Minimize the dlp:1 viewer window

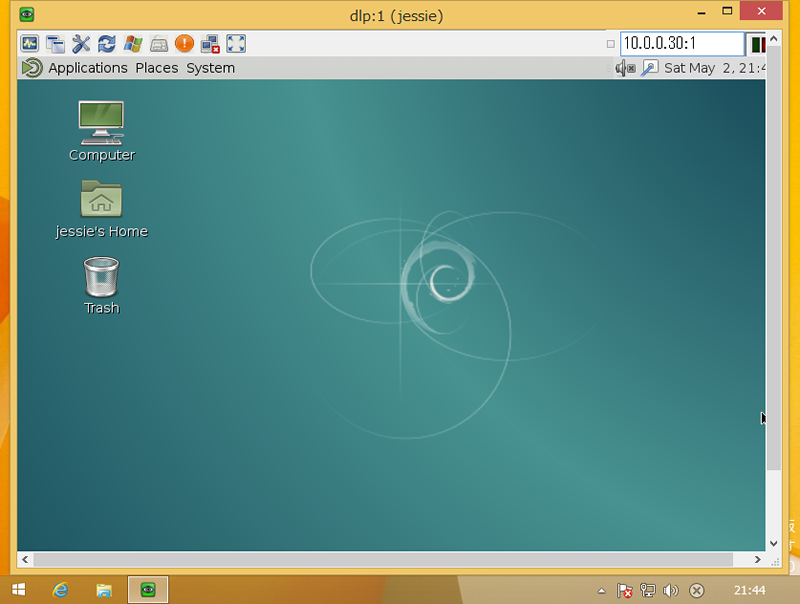pyautogui.click(x=702, y=11)
